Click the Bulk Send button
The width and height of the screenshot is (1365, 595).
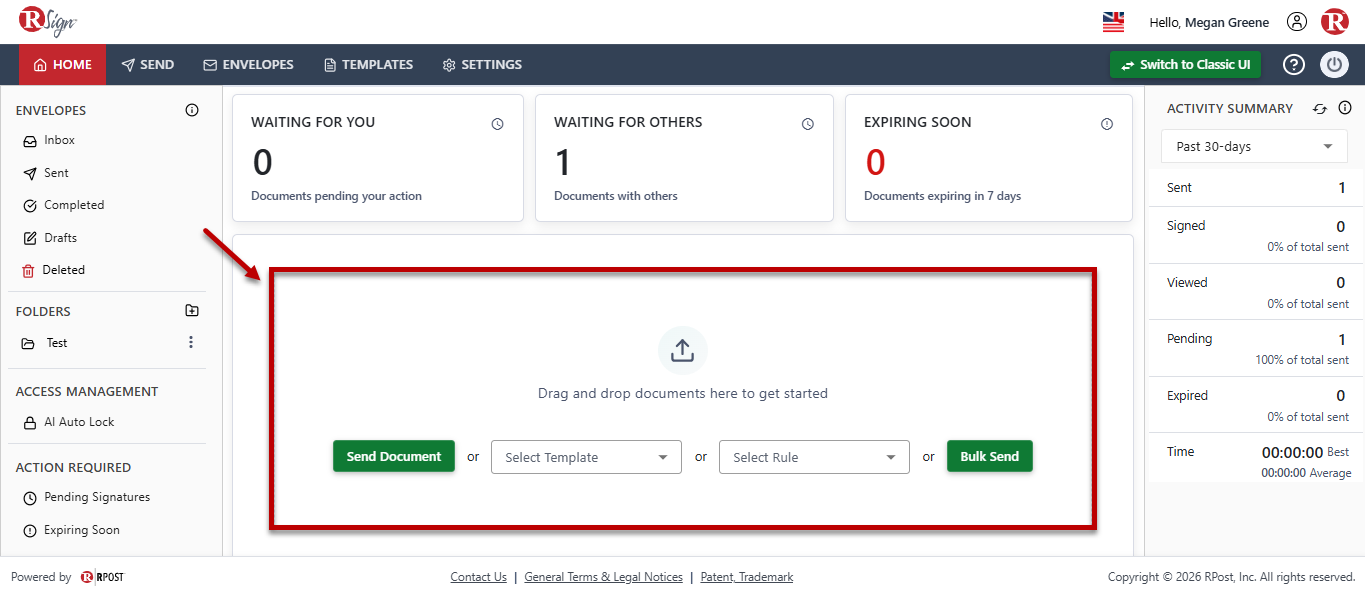point(990,456)
